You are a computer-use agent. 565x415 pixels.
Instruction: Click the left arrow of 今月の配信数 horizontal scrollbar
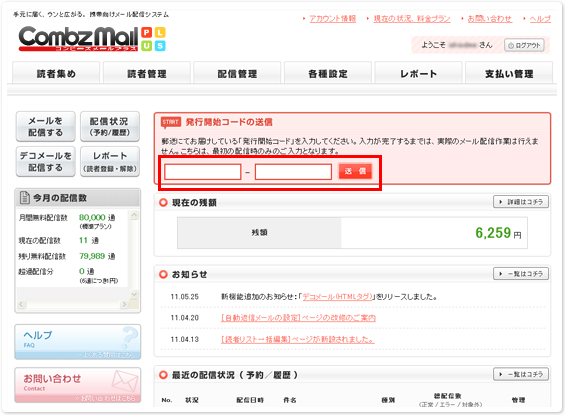[x=21, y=304]
